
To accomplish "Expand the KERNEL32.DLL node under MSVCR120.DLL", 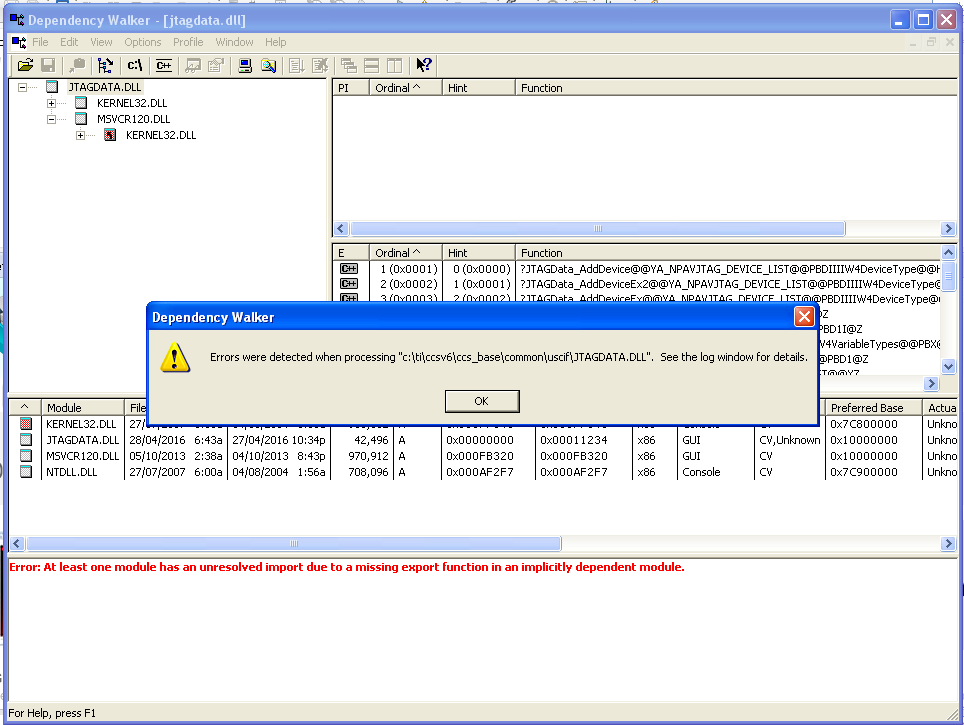I will (81, 135).
